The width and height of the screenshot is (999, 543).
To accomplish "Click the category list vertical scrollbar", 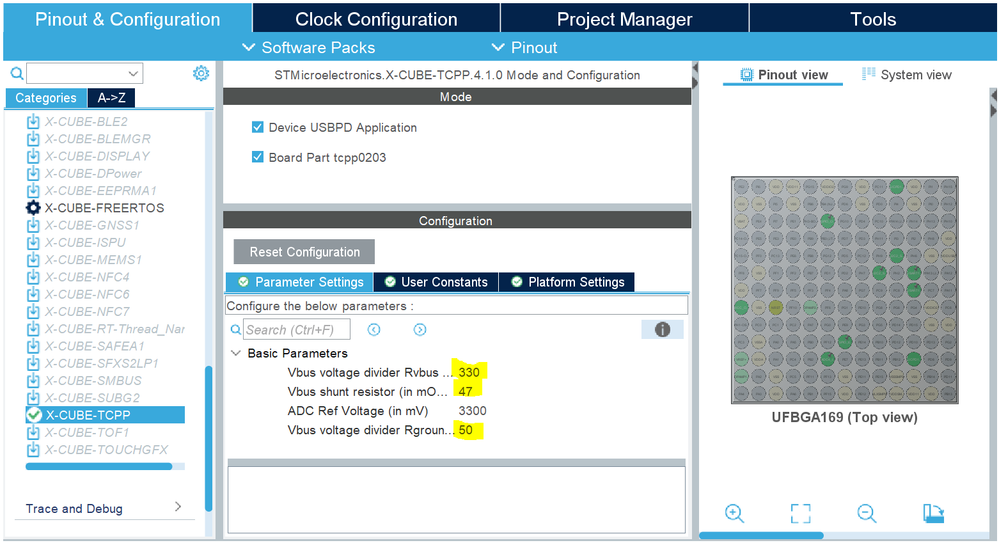I will click(x=208, y=438).
